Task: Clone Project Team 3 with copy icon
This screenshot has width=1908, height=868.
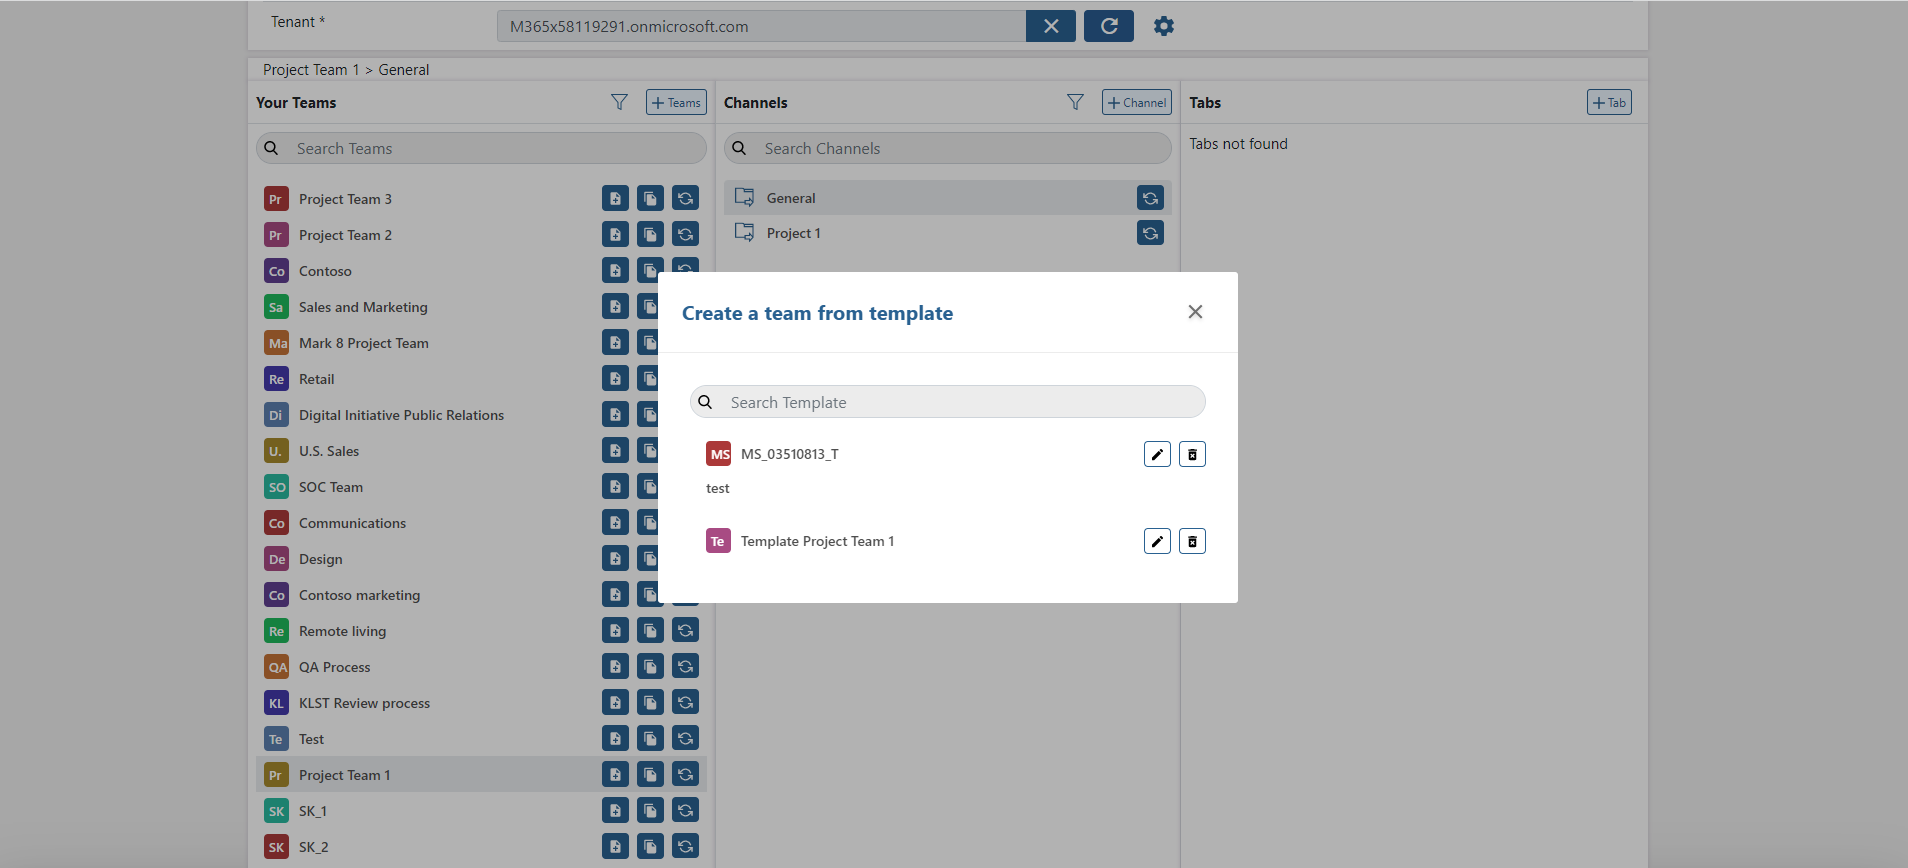Action: pos(650,198)
